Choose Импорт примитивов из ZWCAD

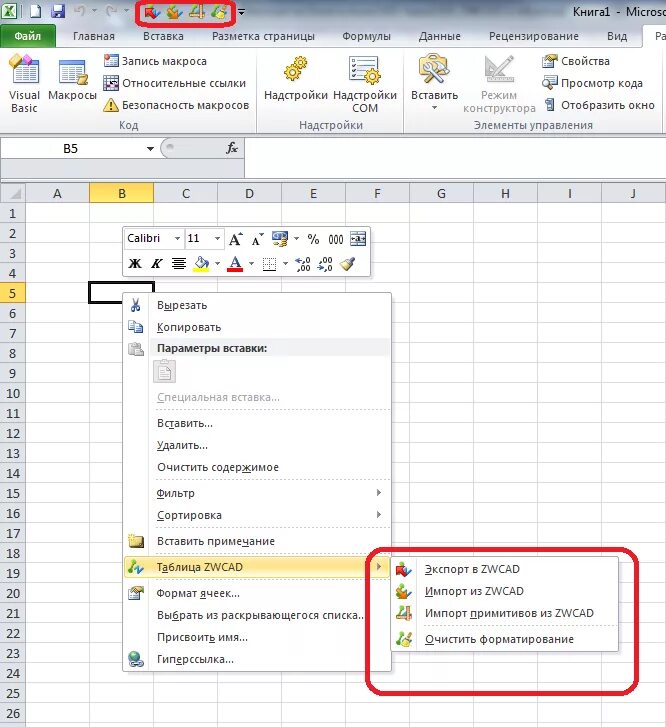click(505, 613)
